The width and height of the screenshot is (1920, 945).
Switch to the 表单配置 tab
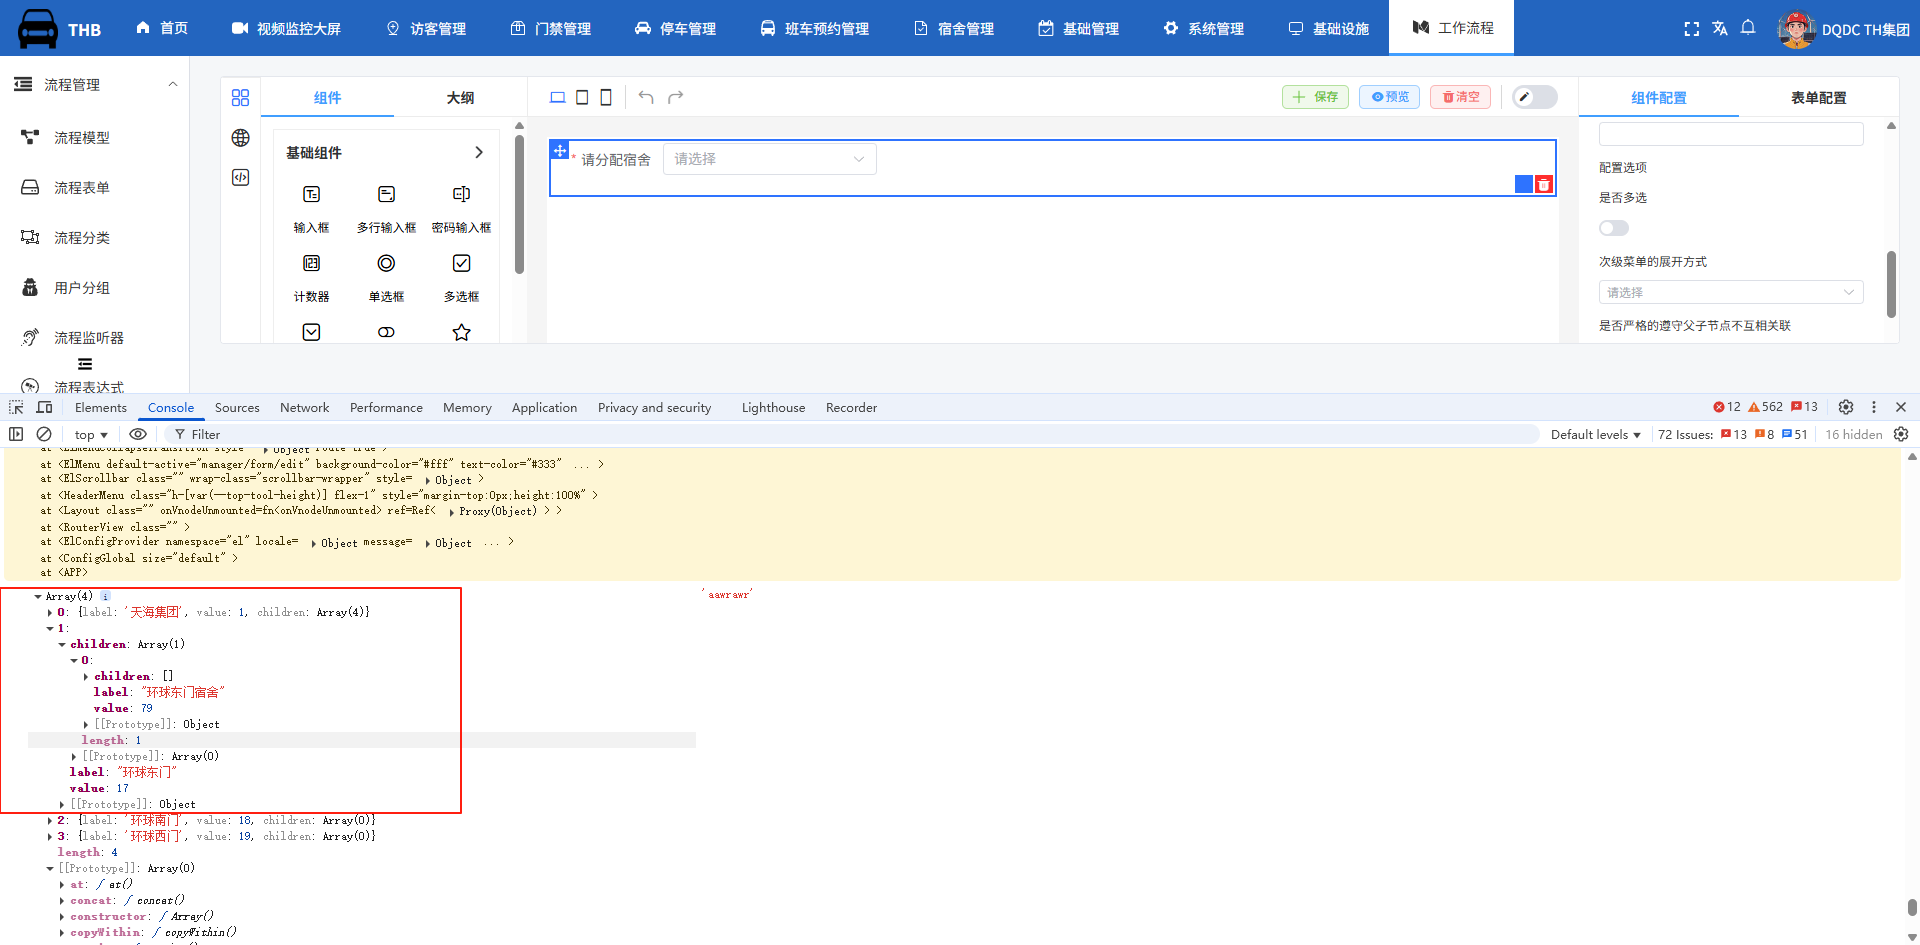(x=1818, y=97)
